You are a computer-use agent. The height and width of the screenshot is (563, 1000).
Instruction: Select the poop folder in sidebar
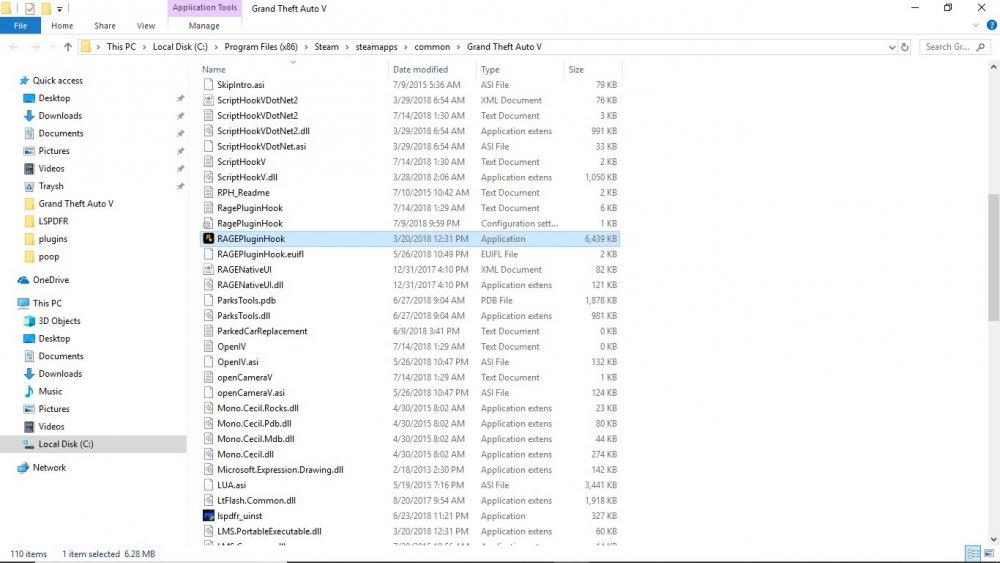[48, 257]
